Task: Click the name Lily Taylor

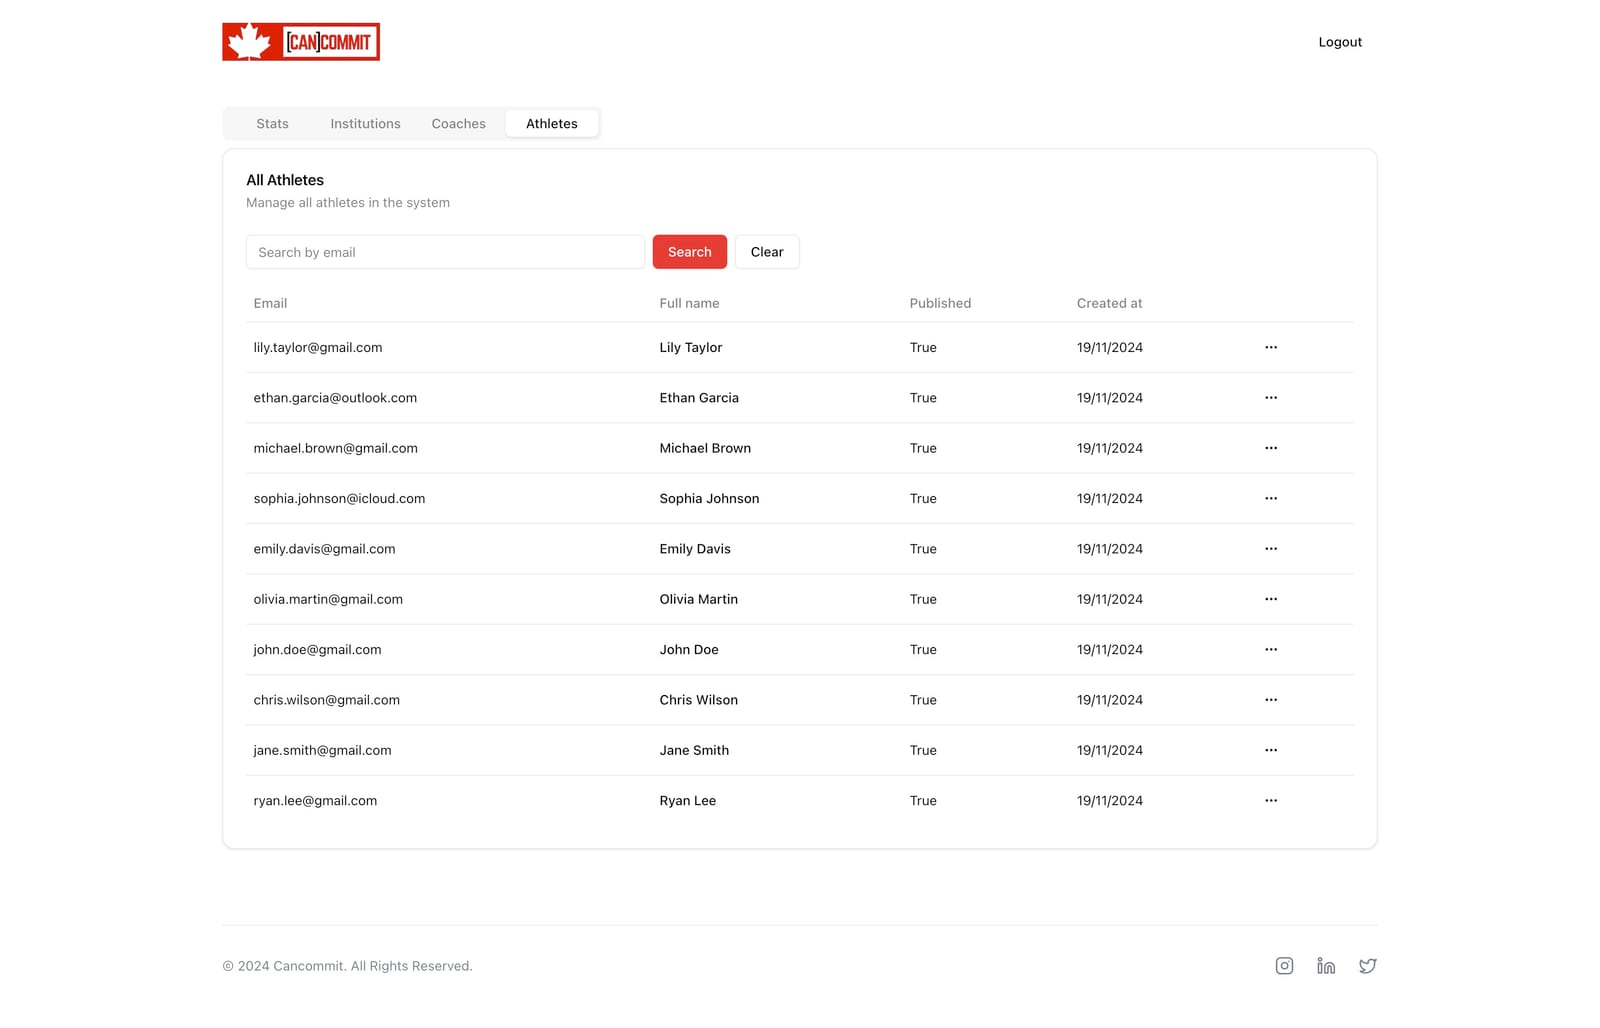Action: 690,347
